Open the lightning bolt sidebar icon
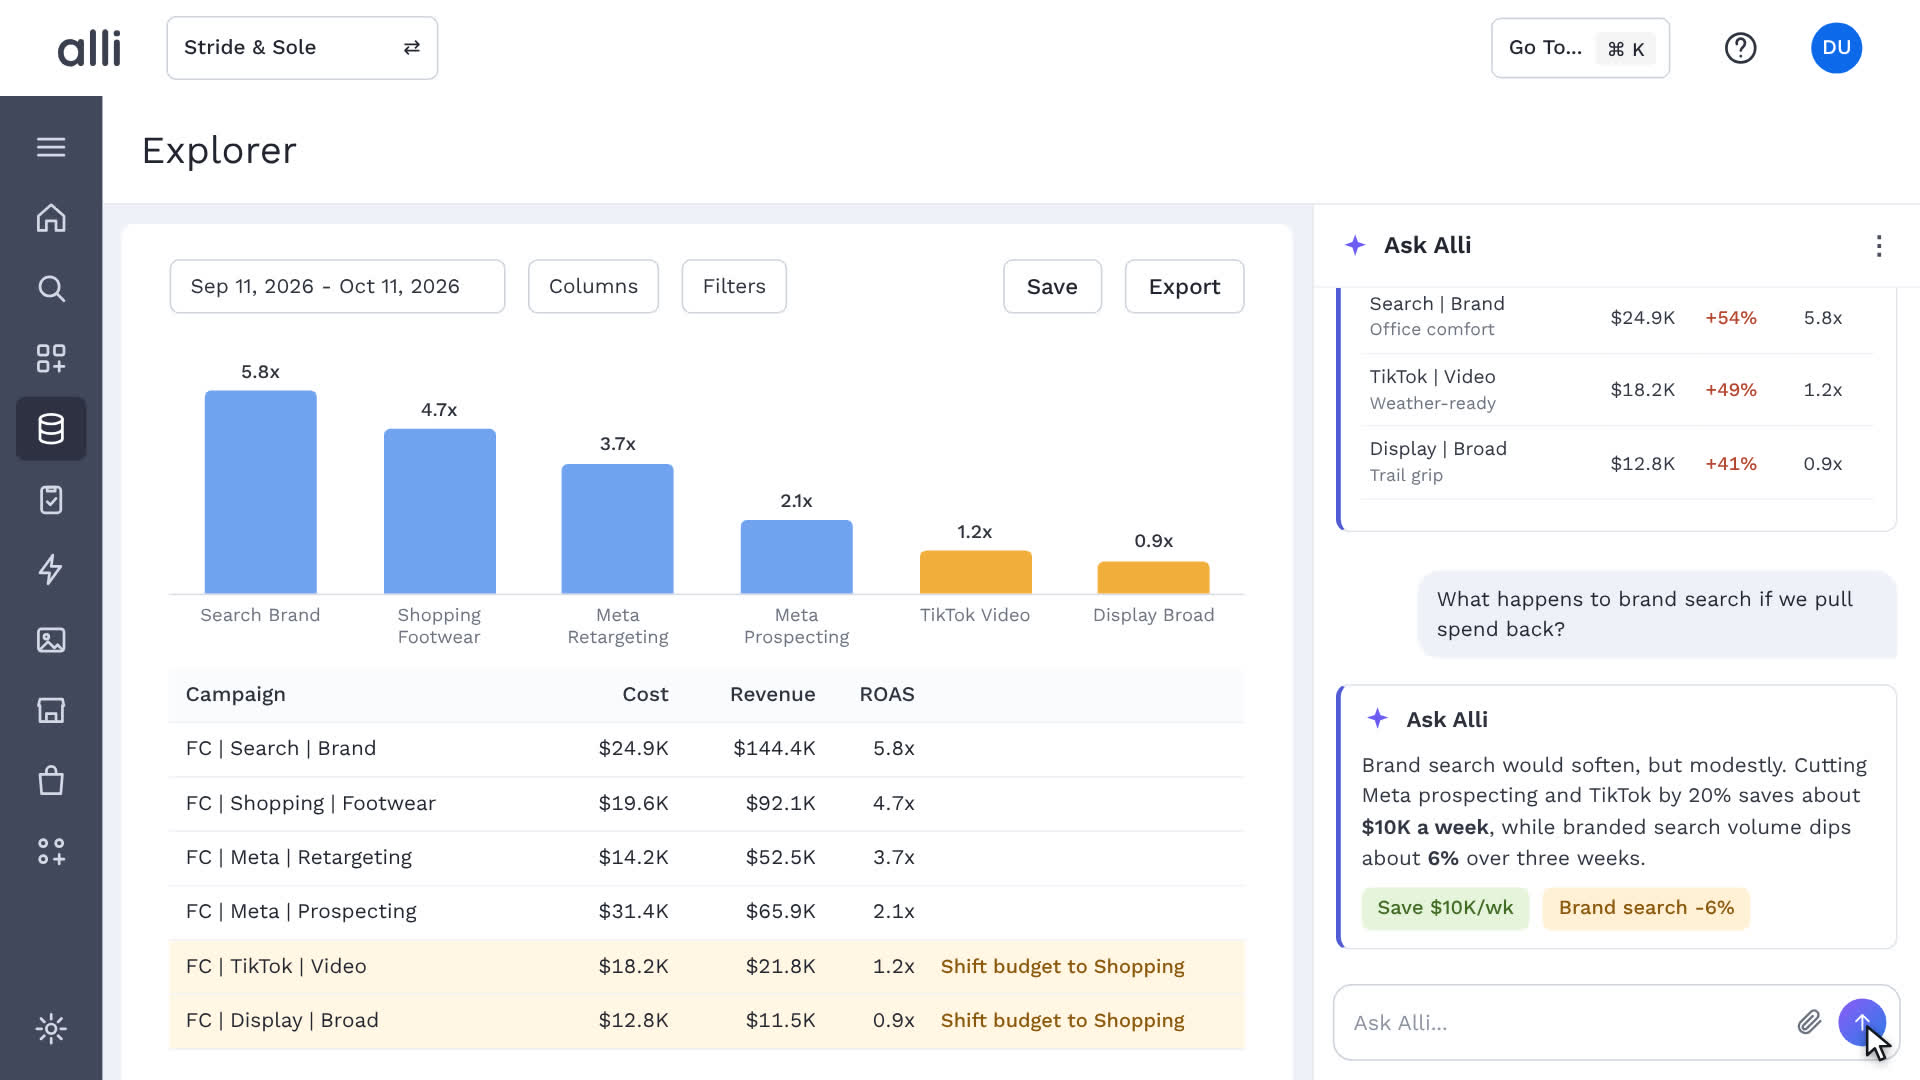Image resolution: width=1920 pixels, height=1080 pixels. [x=51, y=569]
